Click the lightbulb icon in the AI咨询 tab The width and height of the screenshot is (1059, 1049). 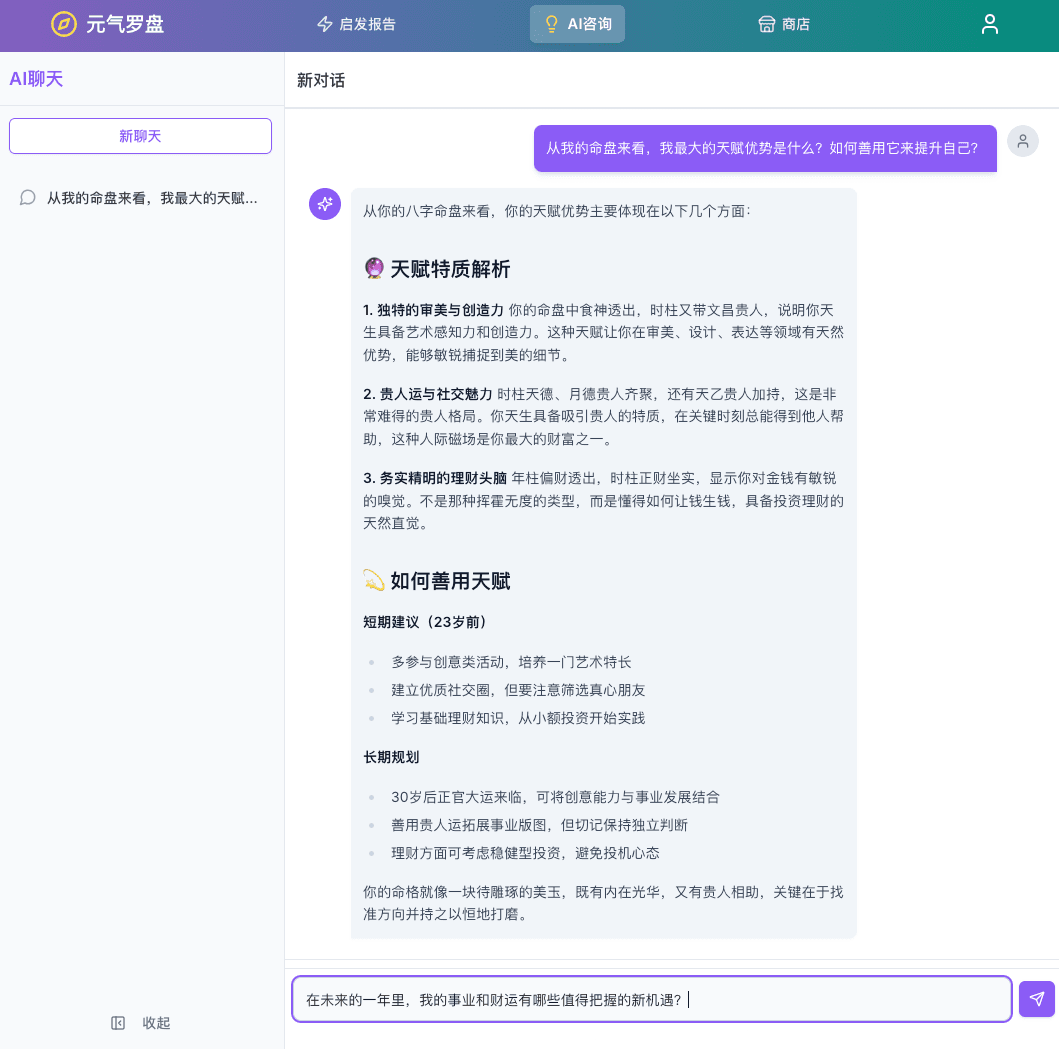[551, 24]
